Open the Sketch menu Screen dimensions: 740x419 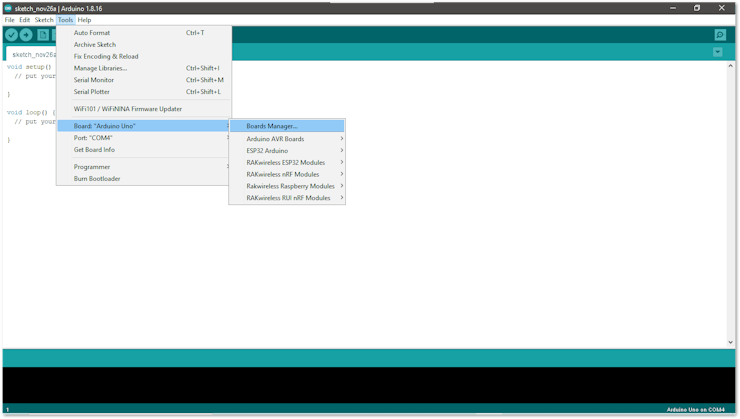point(44,20)
